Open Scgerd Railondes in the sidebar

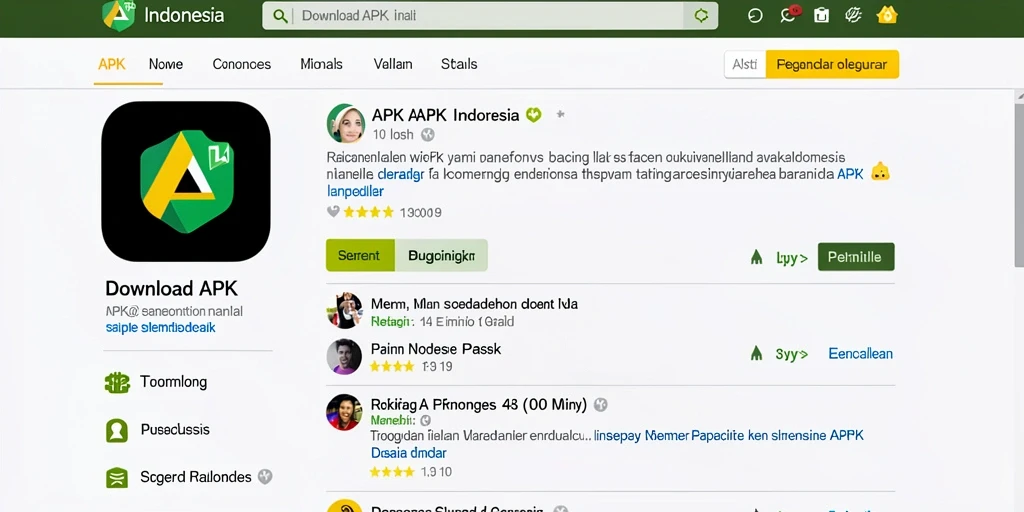178,477
